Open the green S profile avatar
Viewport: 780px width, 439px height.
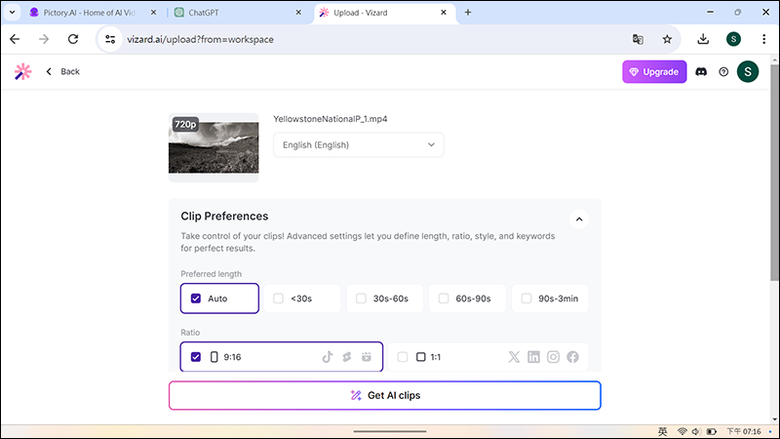click(x=747, y=72)
